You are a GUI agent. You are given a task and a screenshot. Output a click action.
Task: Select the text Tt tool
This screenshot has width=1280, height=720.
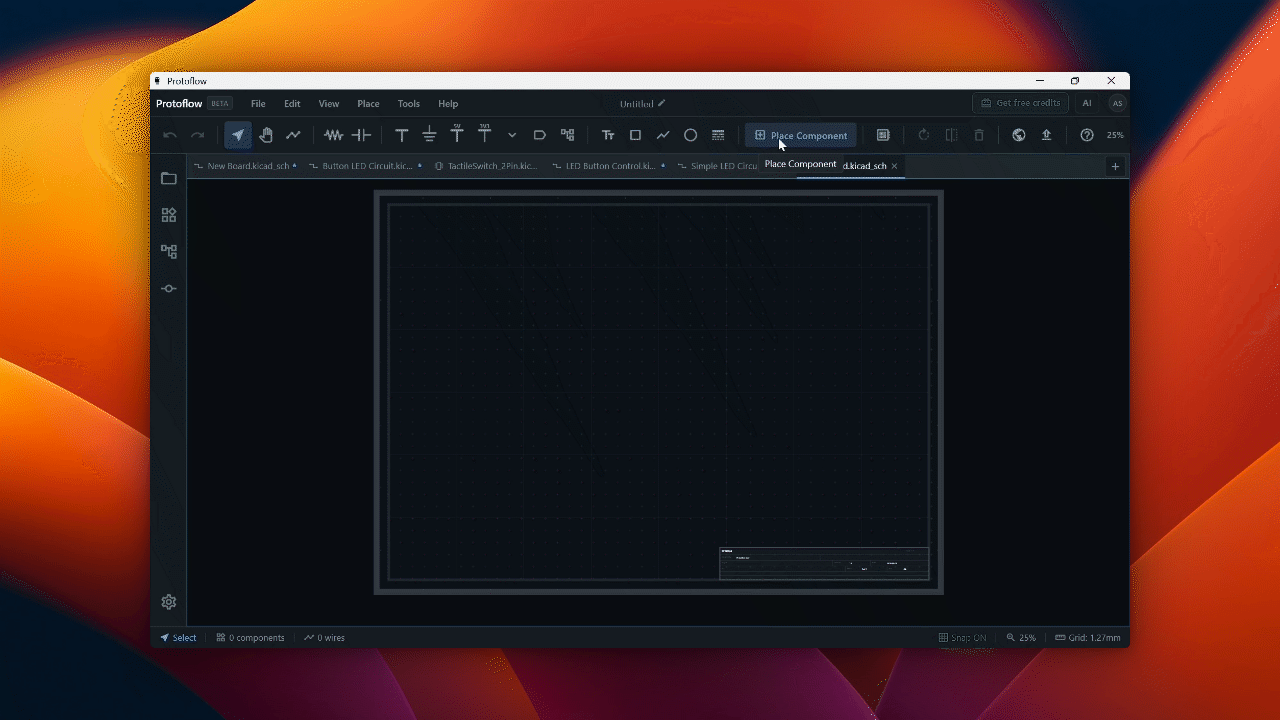608,135
